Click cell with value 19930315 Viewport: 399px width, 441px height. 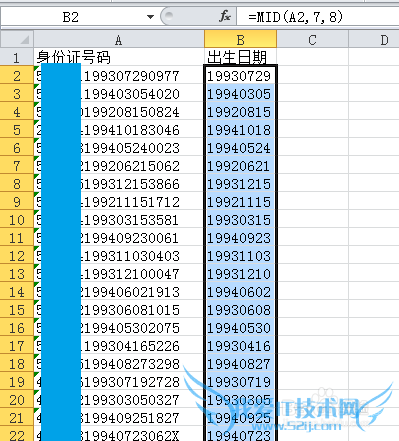pos(240,219)
